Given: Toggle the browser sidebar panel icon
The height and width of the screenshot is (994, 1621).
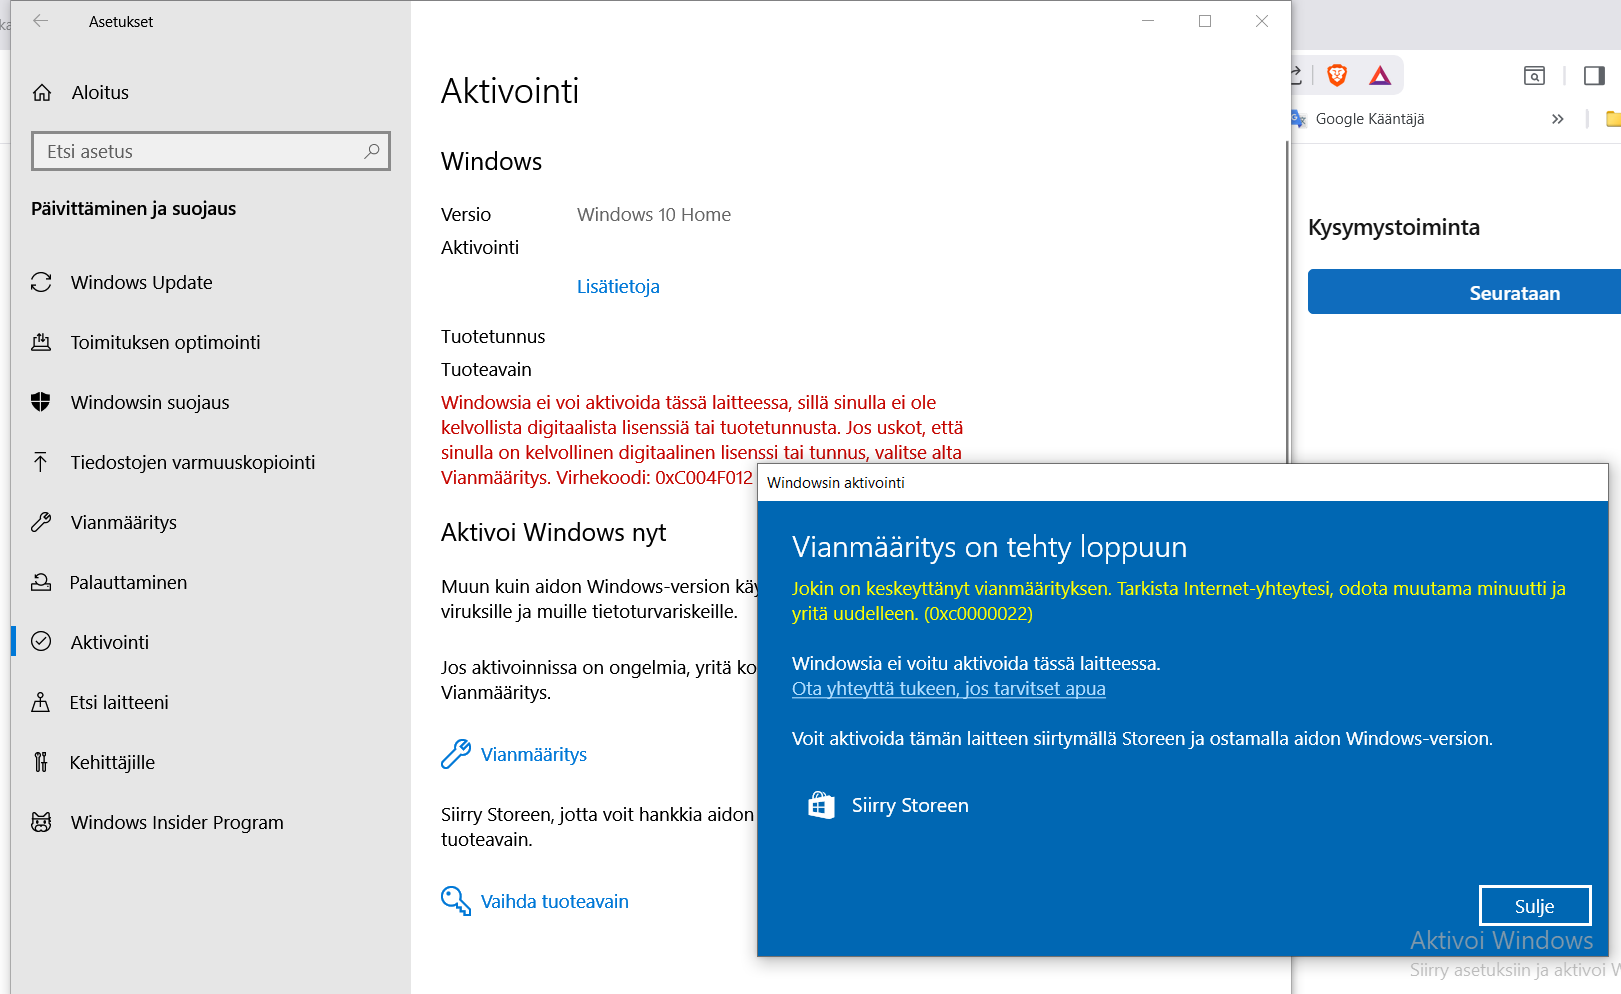Looking at the screenshot, I should pyautogui.click(x=1594, y=75).
